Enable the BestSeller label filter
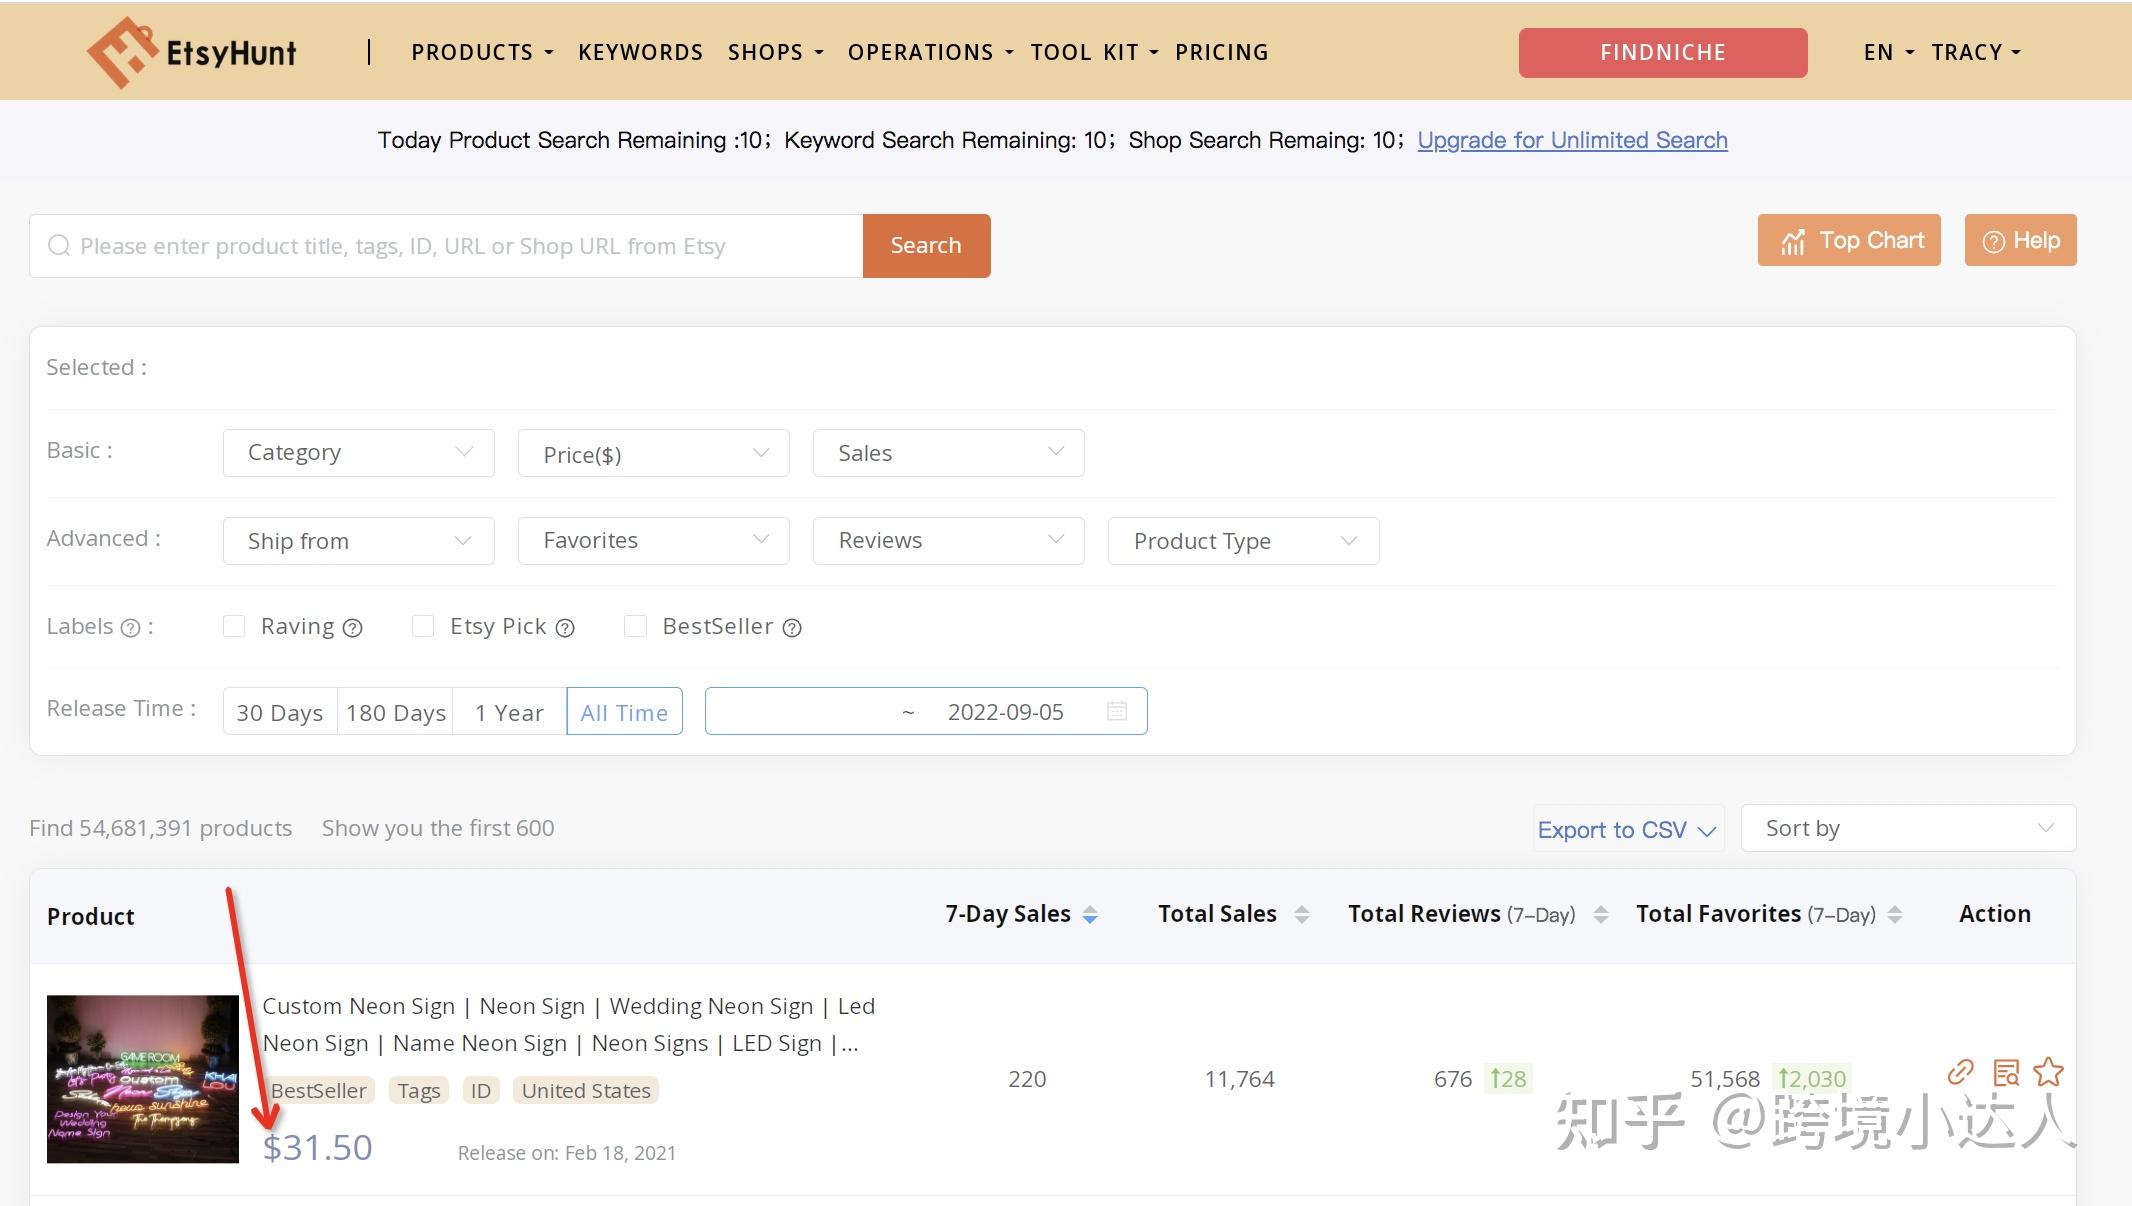The height and width of the screenshot is (1206, 2132). pos(636,626)
